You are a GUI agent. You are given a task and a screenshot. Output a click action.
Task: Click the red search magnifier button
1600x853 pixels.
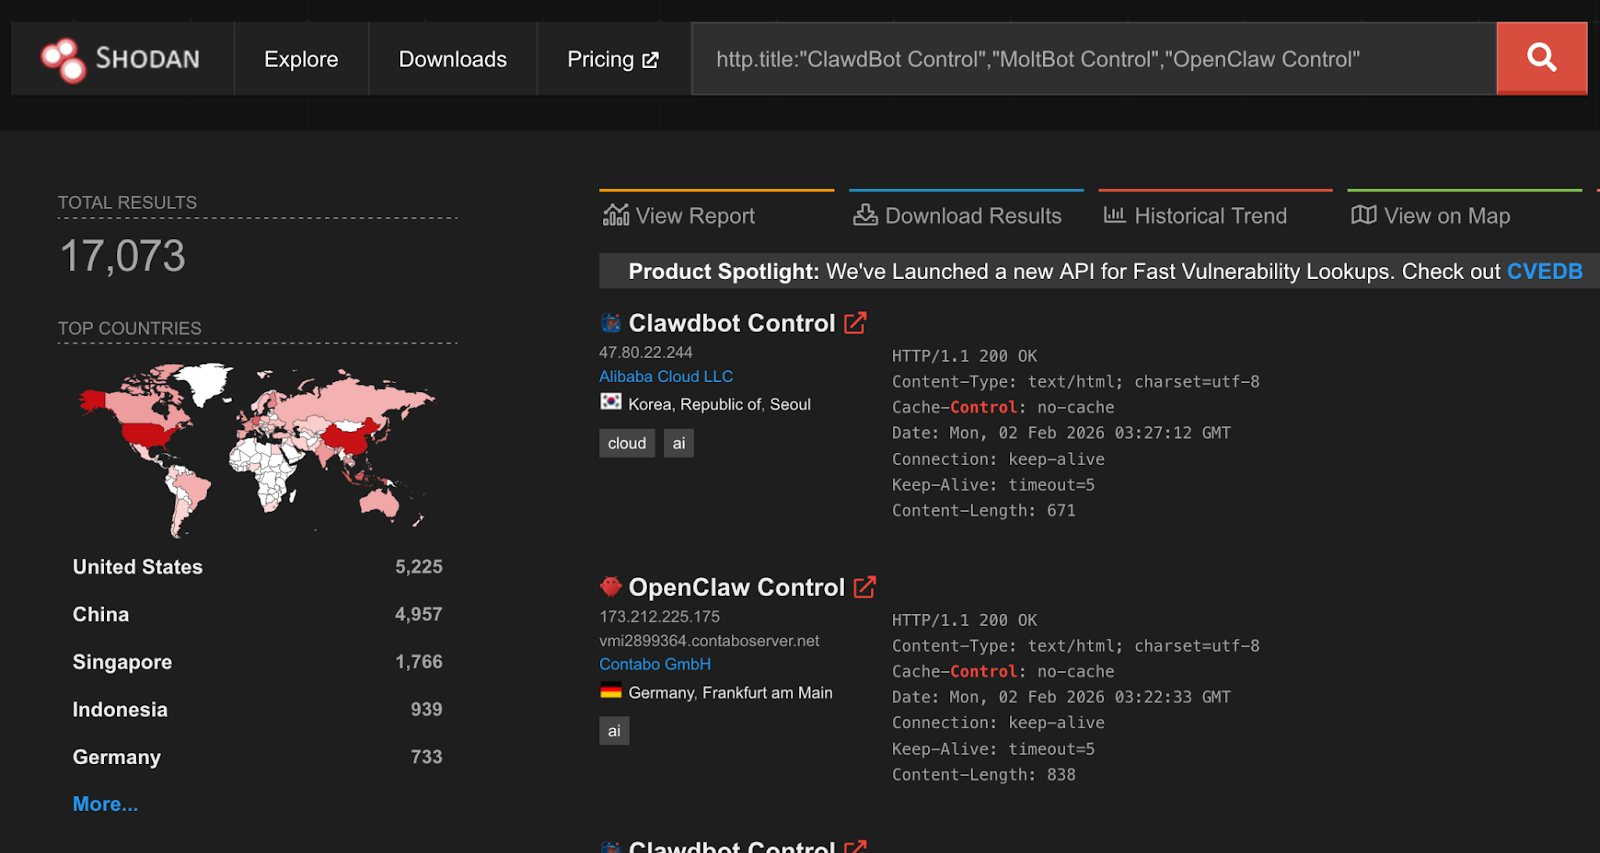(1541, 58)
